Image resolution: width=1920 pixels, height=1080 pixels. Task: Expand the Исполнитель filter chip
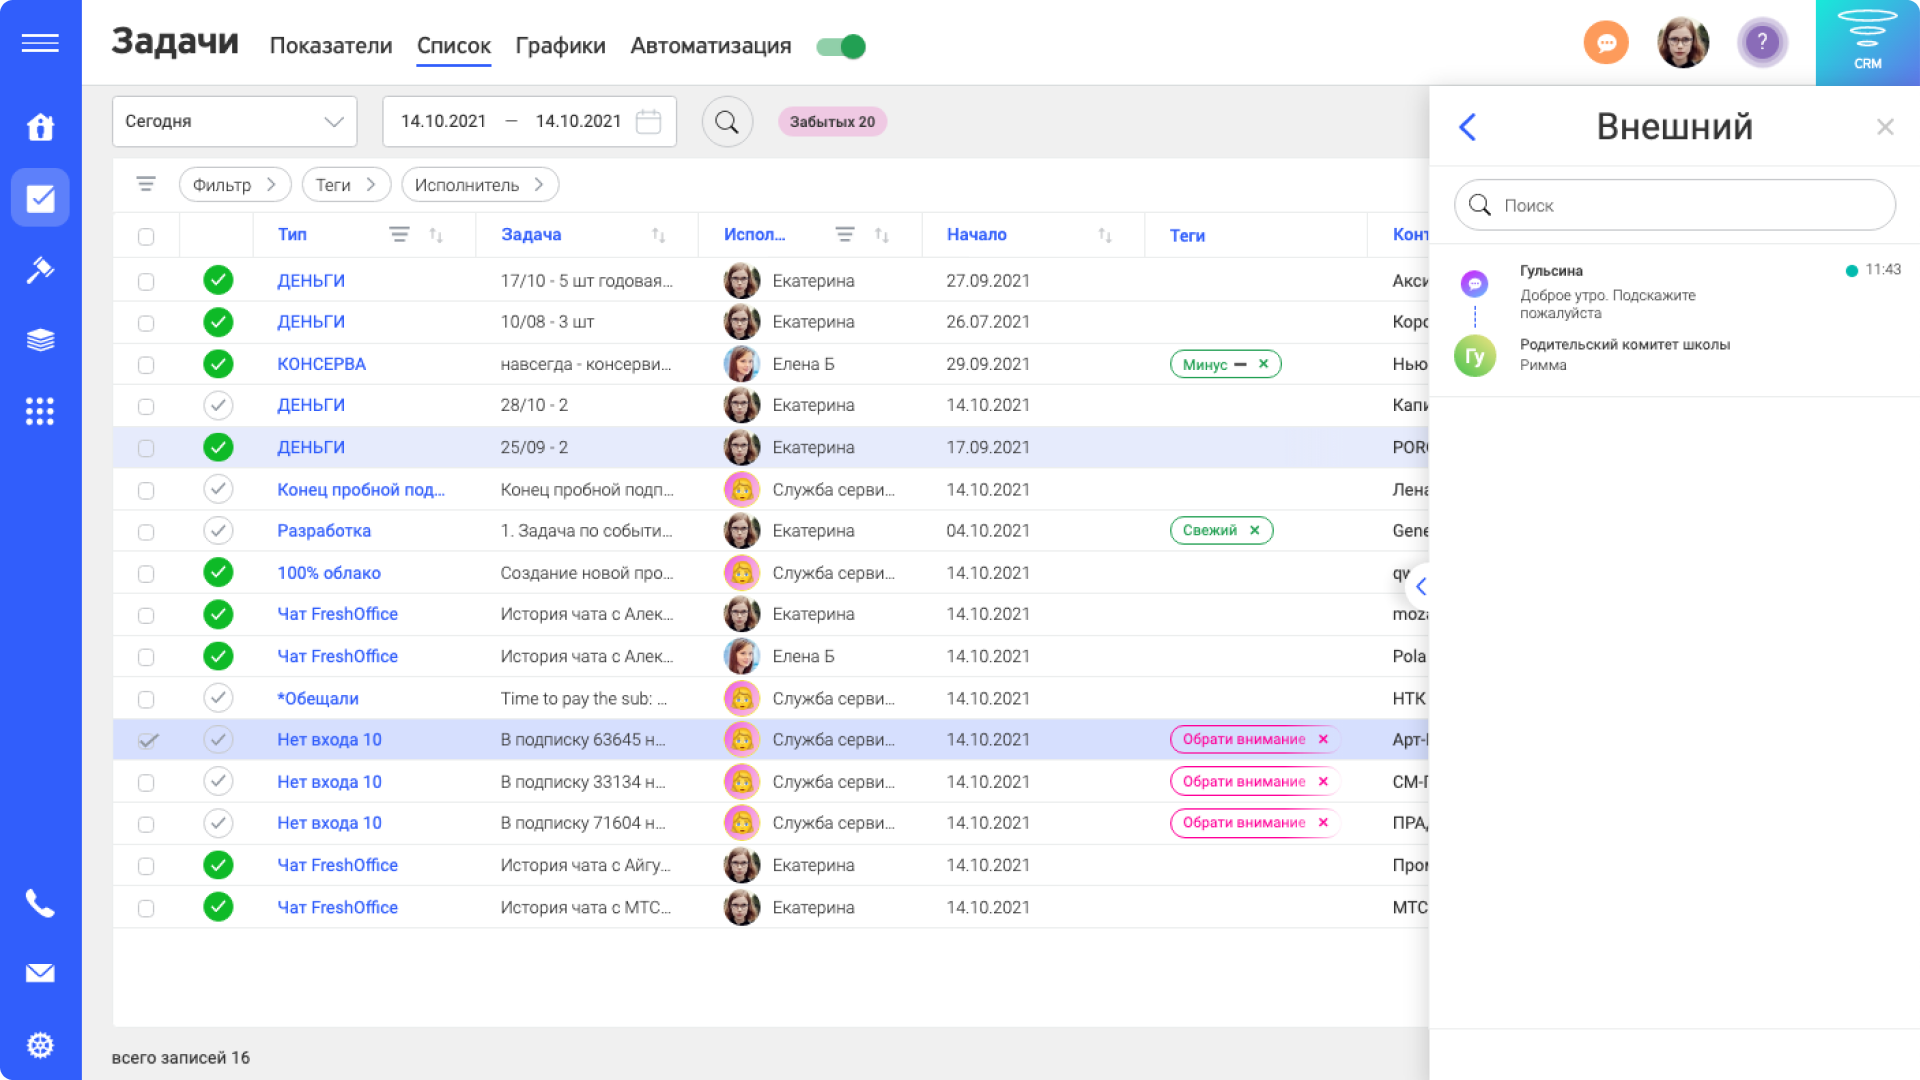pos(480,184)
